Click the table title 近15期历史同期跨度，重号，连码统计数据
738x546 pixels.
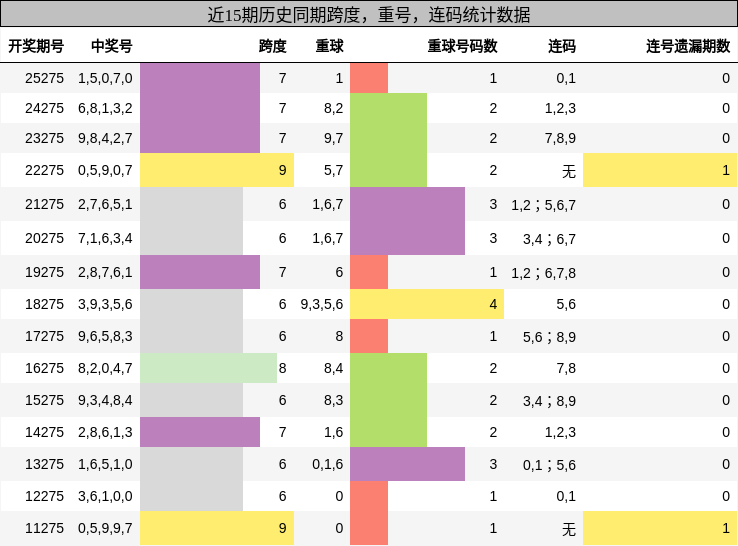click(369, 15)
